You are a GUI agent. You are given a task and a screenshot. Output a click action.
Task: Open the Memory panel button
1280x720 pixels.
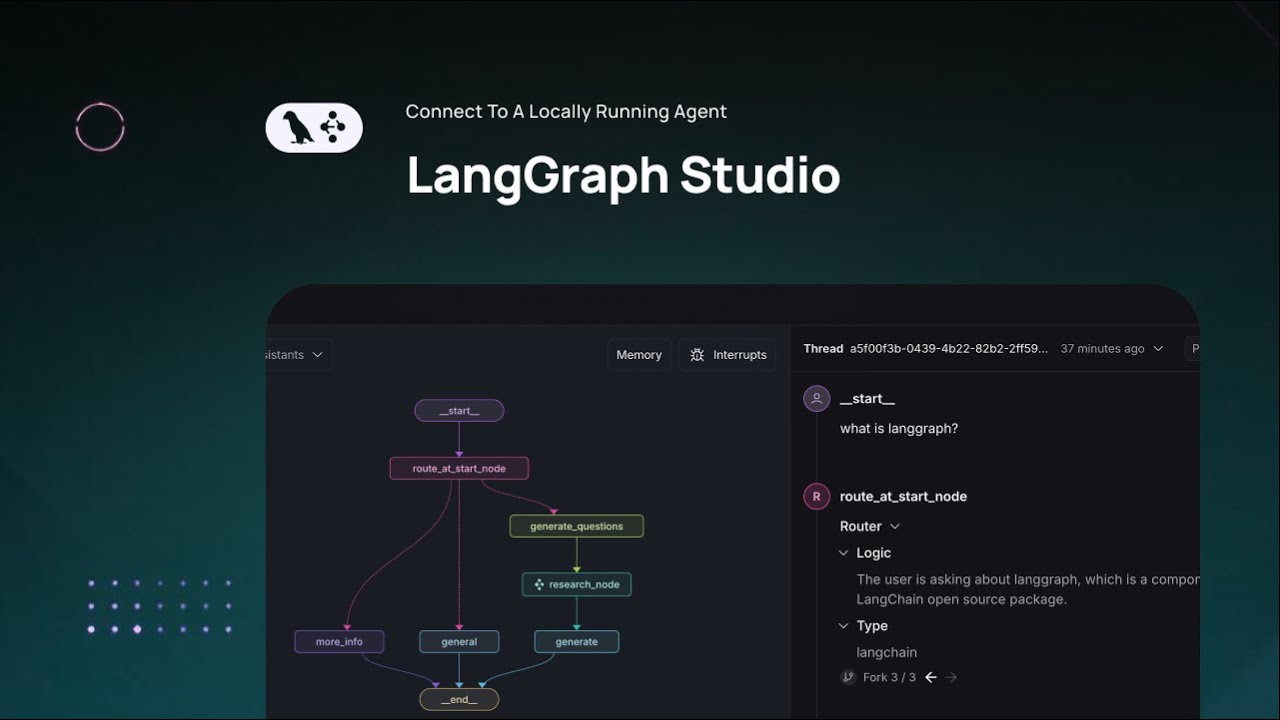click(639, 355)
